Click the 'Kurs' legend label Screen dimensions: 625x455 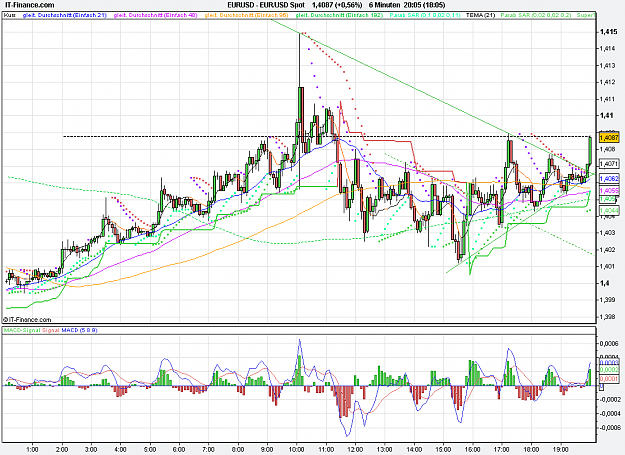coord(10,15)
